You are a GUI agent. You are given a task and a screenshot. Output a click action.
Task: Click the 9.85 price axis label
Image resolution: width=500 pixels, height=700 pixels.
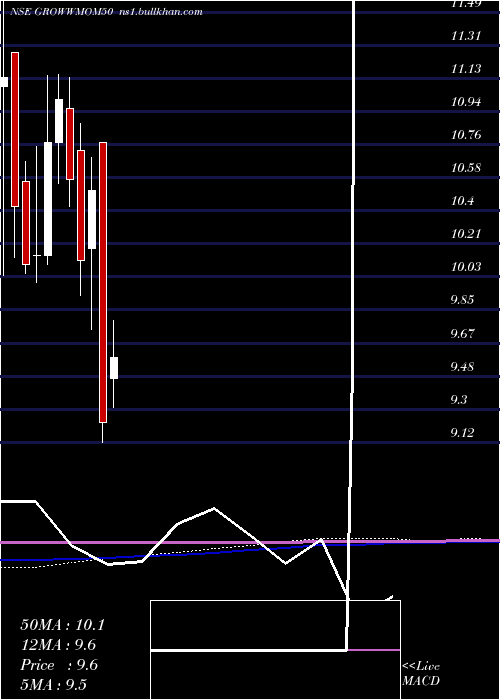(462, 300)
